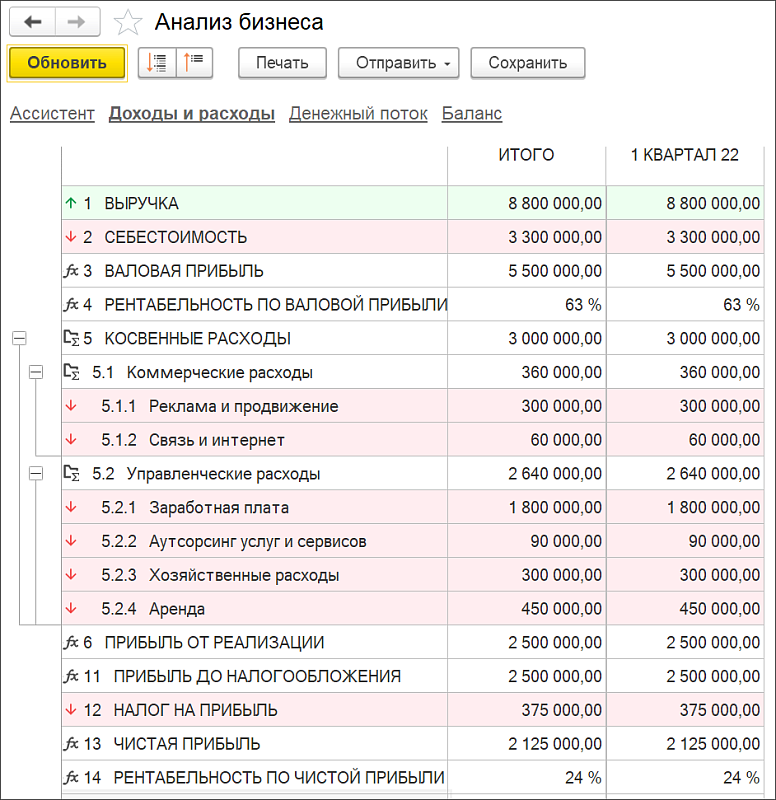Screen dimensions: 776x800
Task: Click the sum icon beside Коммерческие расходы
Action: point(71,372)
